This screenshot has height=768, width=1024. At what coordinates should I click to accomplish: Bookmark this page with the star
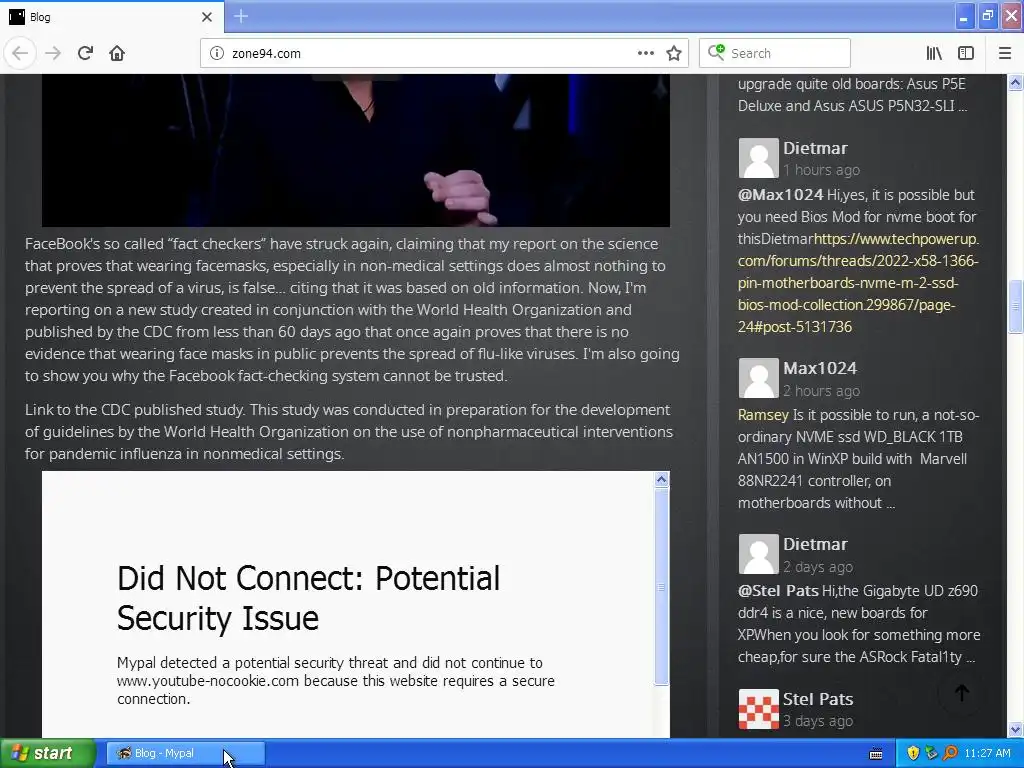pos(674,53)
